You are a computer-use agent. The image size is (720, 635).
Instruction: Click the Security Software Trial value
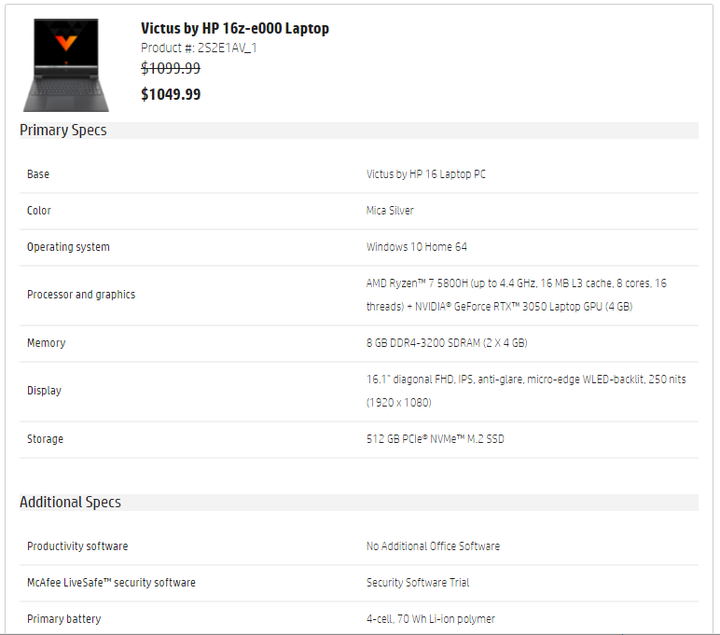pos(417,583)
